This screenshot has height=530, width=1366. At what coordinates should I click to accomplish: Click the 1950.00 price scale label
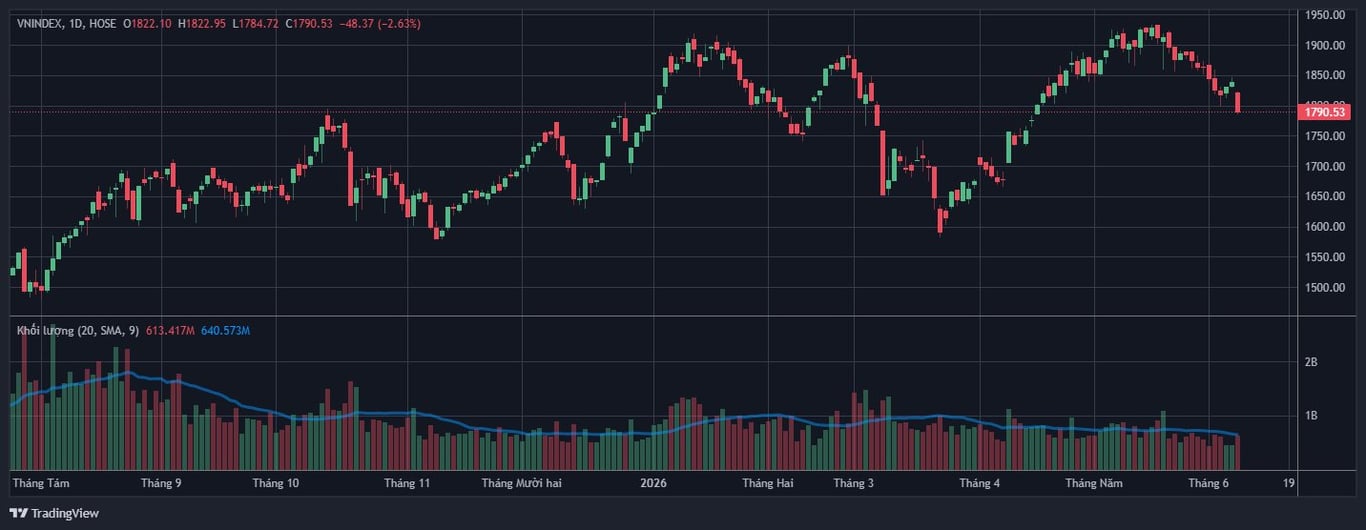pos(1324,15)
